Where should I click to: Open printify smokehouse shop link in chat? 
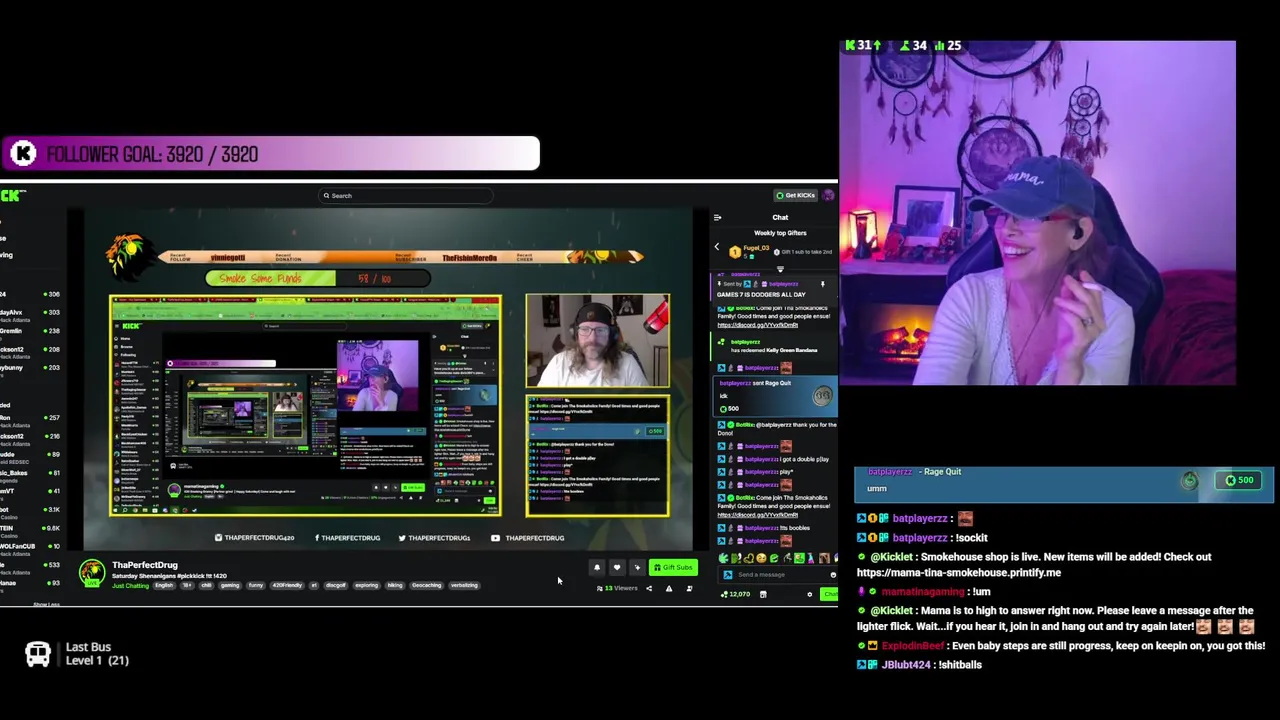[958, 573]
